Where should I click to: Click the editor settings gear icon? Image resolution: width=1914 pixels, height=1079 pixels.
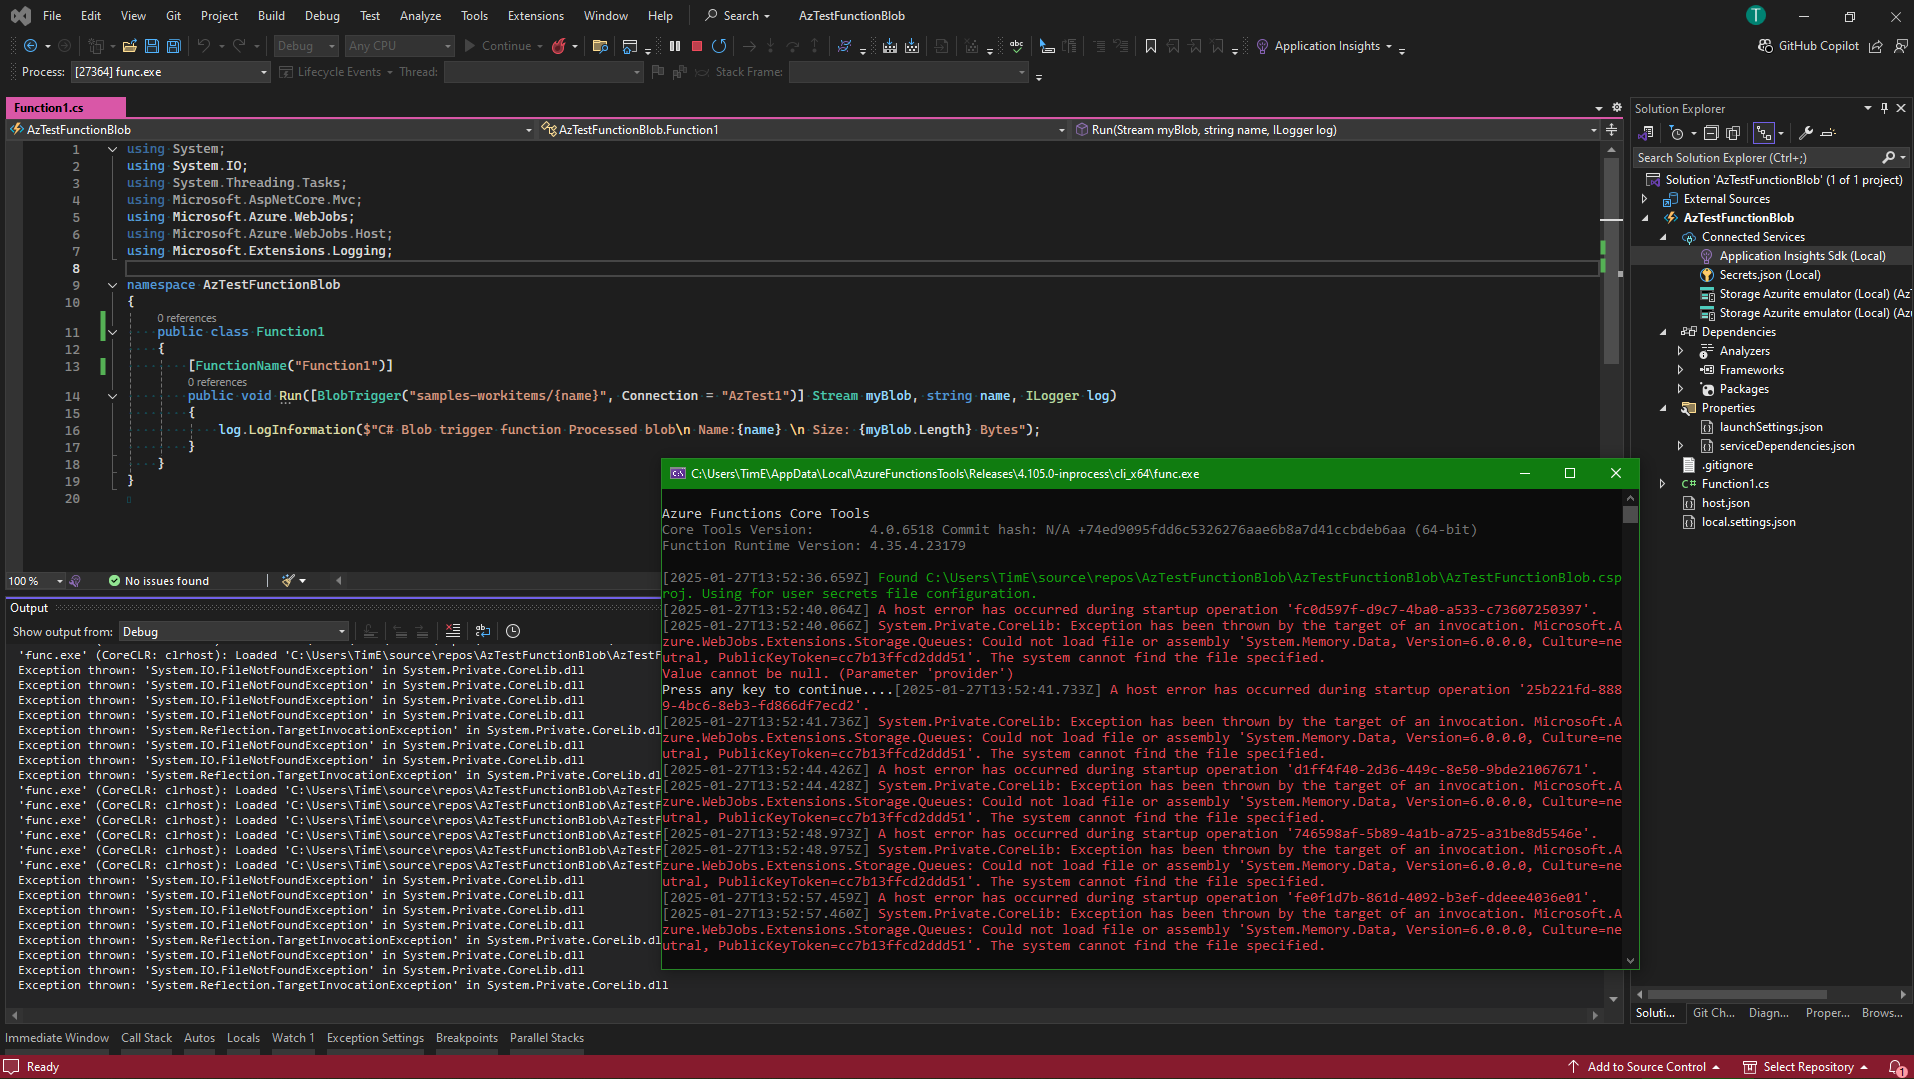pos(1617,108)
